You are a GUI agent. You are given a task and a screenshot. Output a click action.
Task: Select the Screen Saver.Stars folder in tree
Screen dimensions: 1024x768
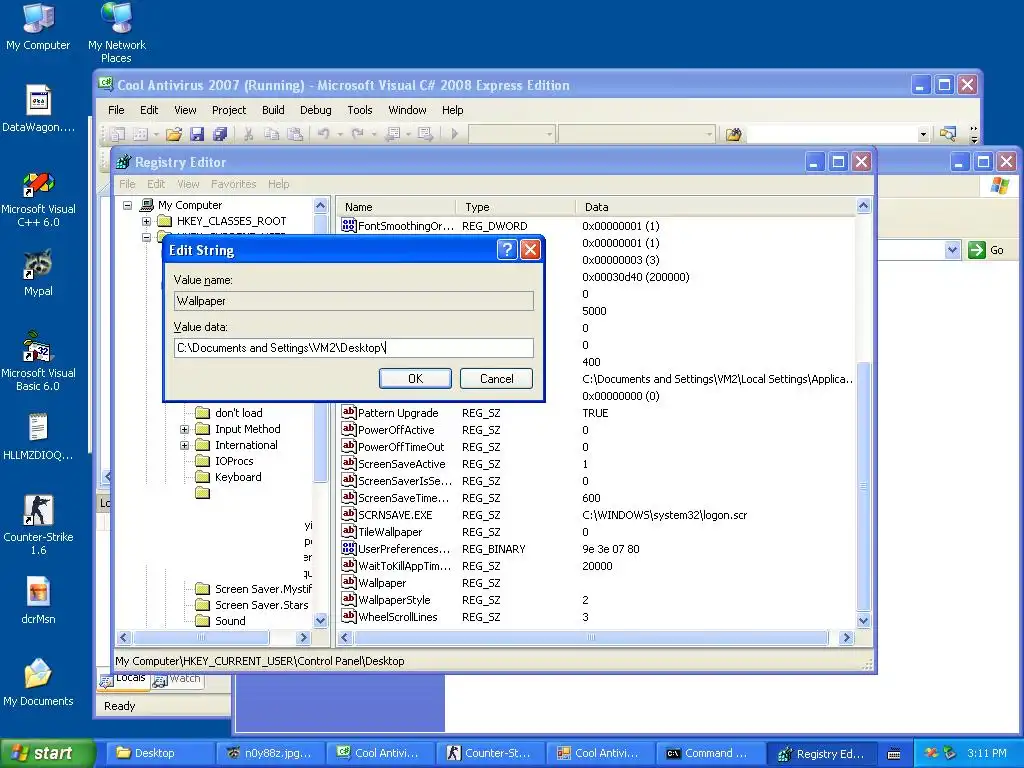point(252,605)
